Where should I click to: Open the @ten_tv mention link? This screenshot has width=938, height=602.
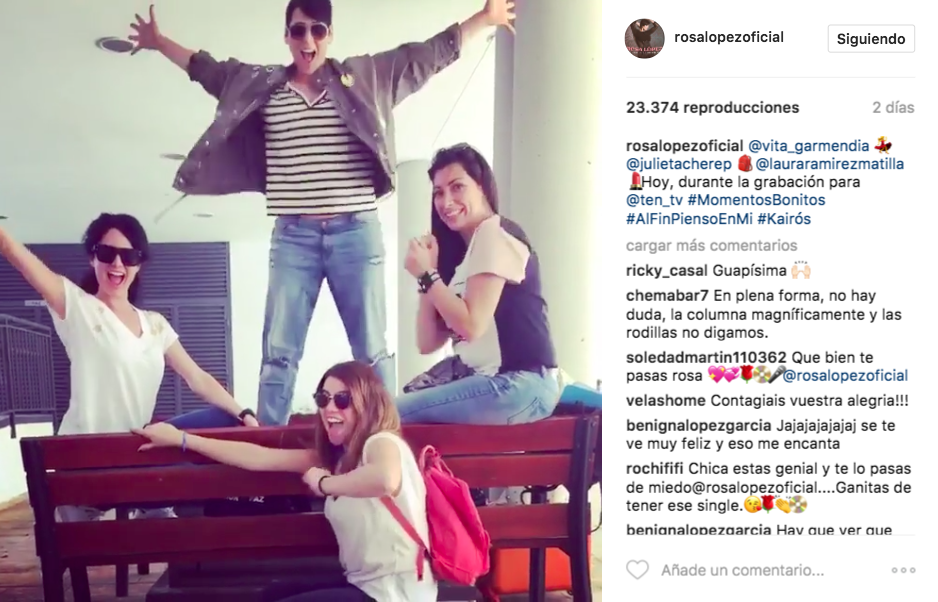[654, 200]
